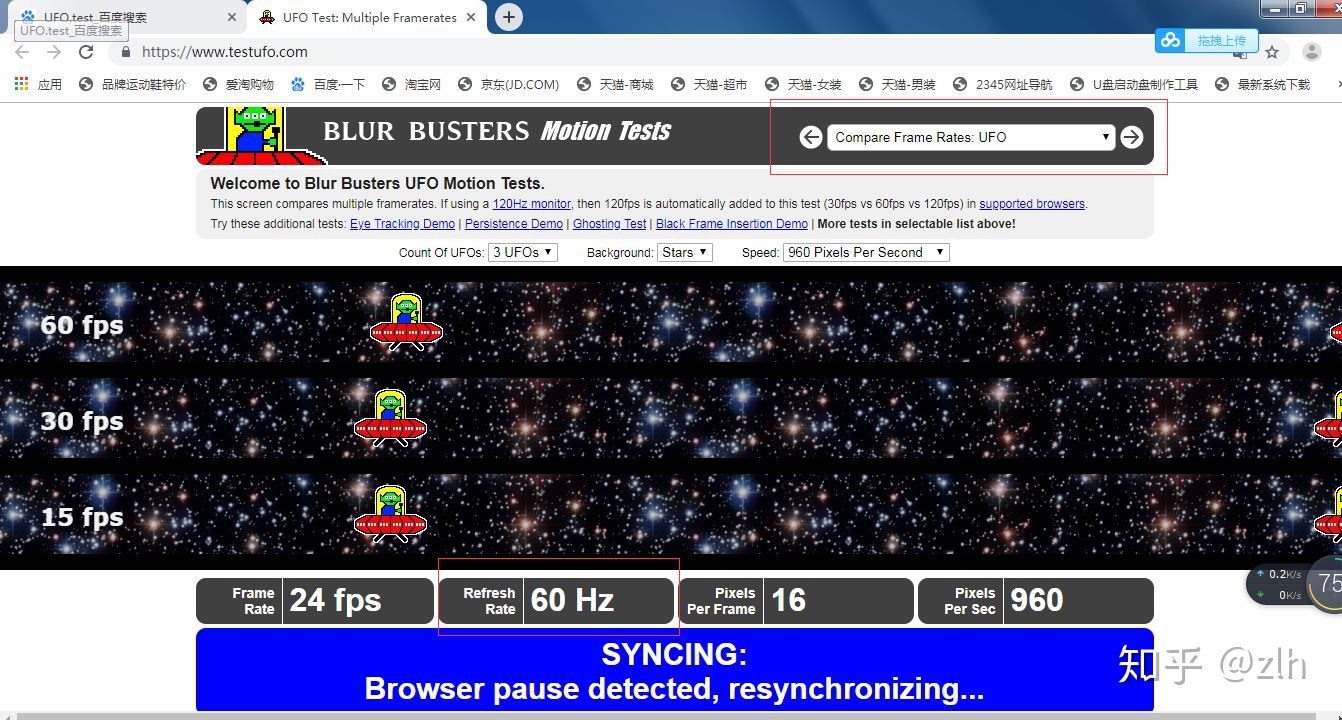Switch to the UFO.test 百度搜索 tab
The width and height of the screenshot is (1342, 720).
pos(126,17)
